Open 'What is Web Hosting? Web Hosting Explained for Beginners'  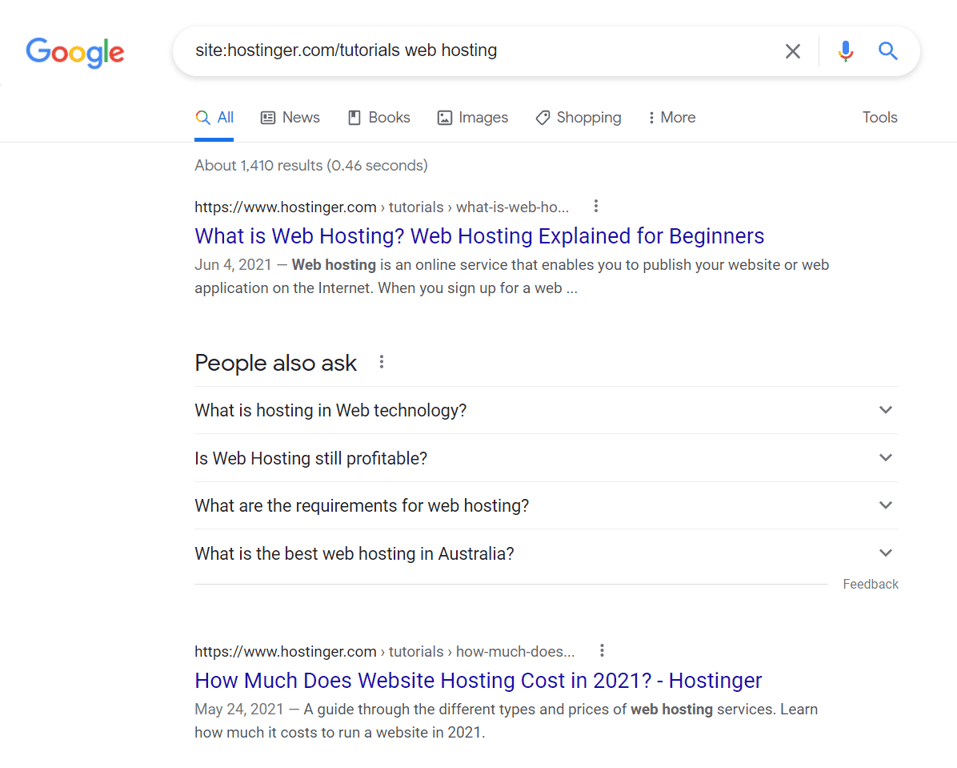coord(478,236)
